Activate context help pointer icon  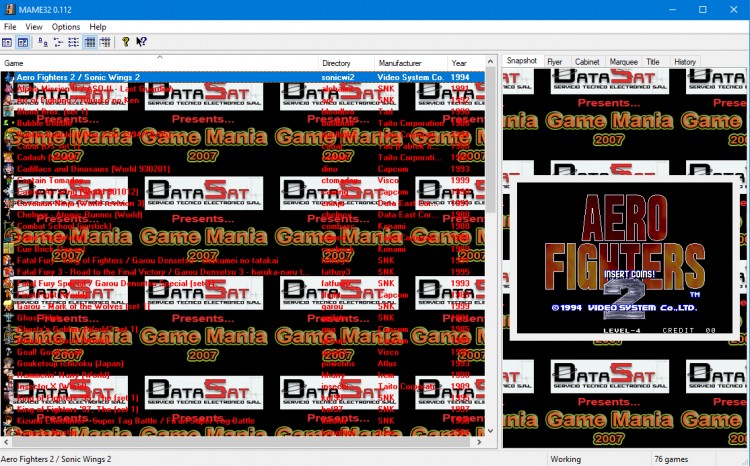[141, 42]
